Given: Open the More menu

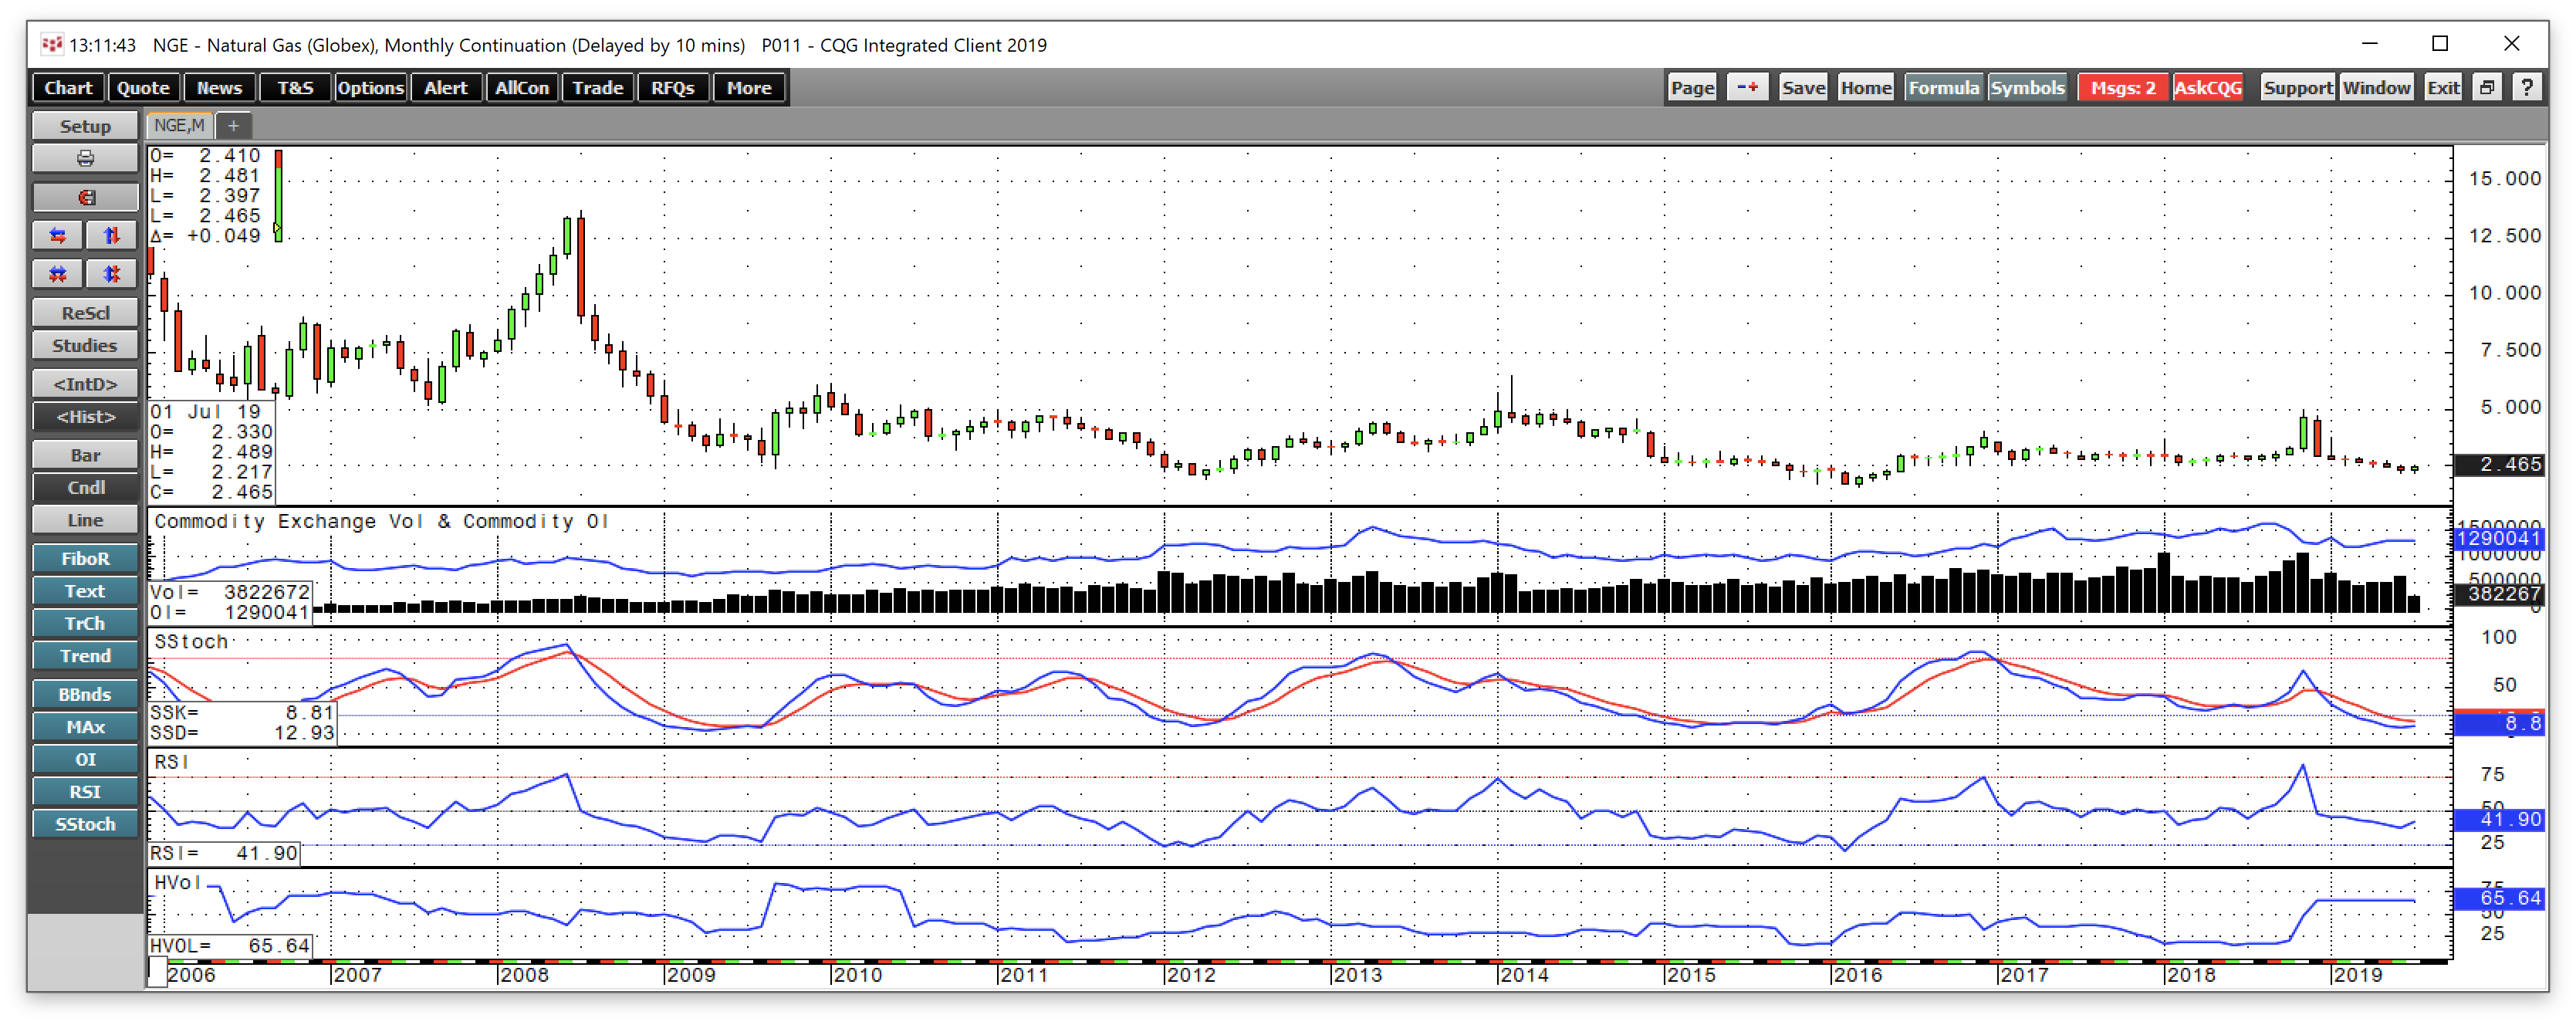Looking at the screenshot, I should (749, 87).
